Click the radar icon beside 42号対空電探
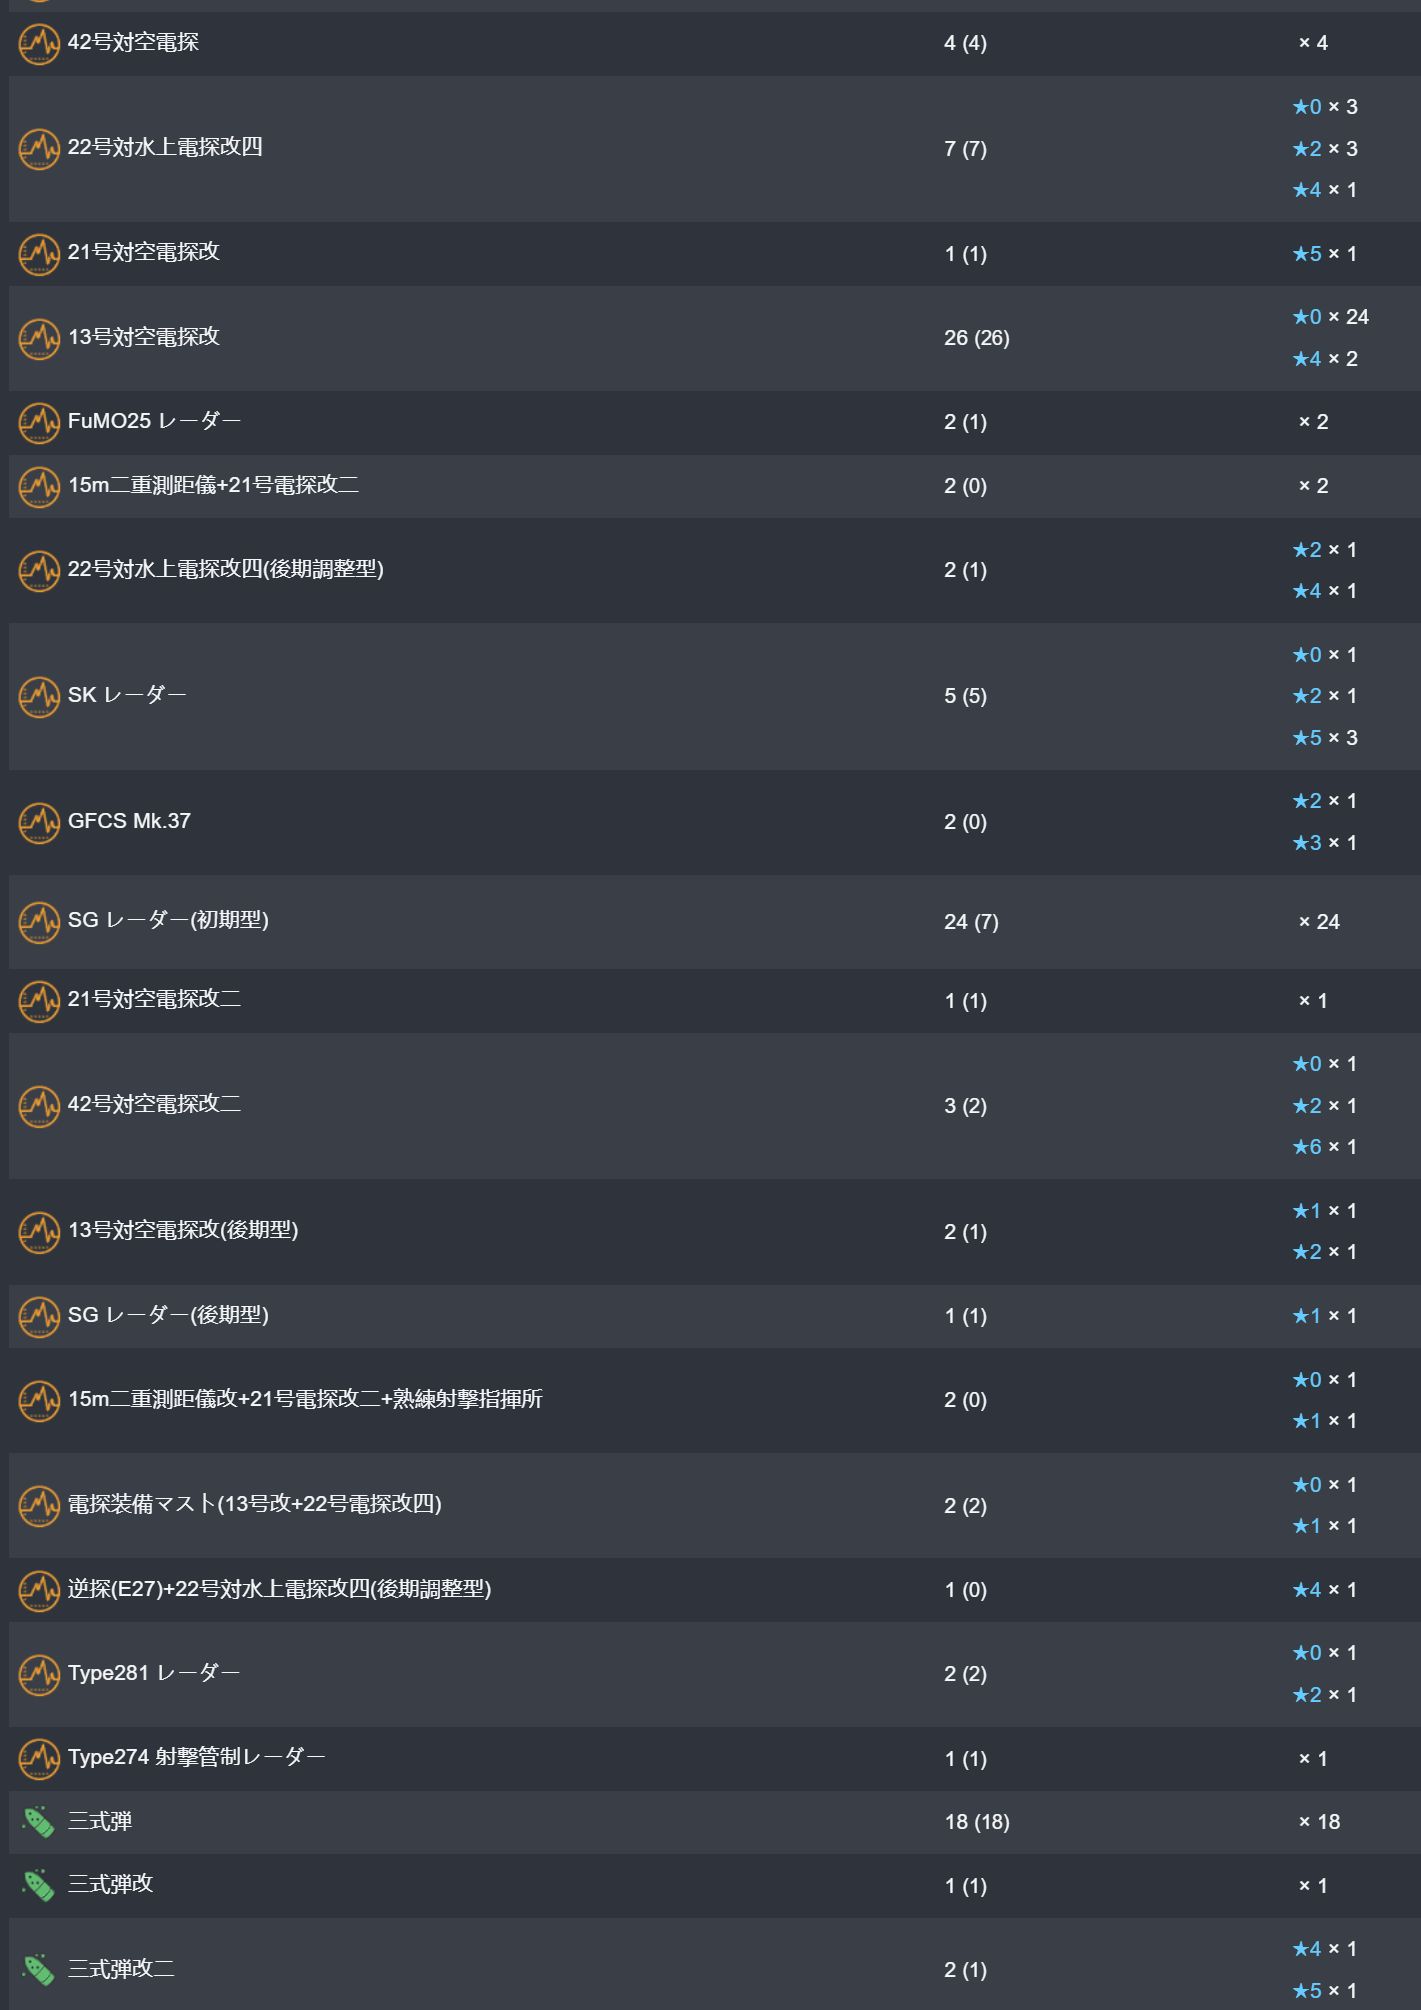Screen dimensions: 1421x2010 coord(39,43)
